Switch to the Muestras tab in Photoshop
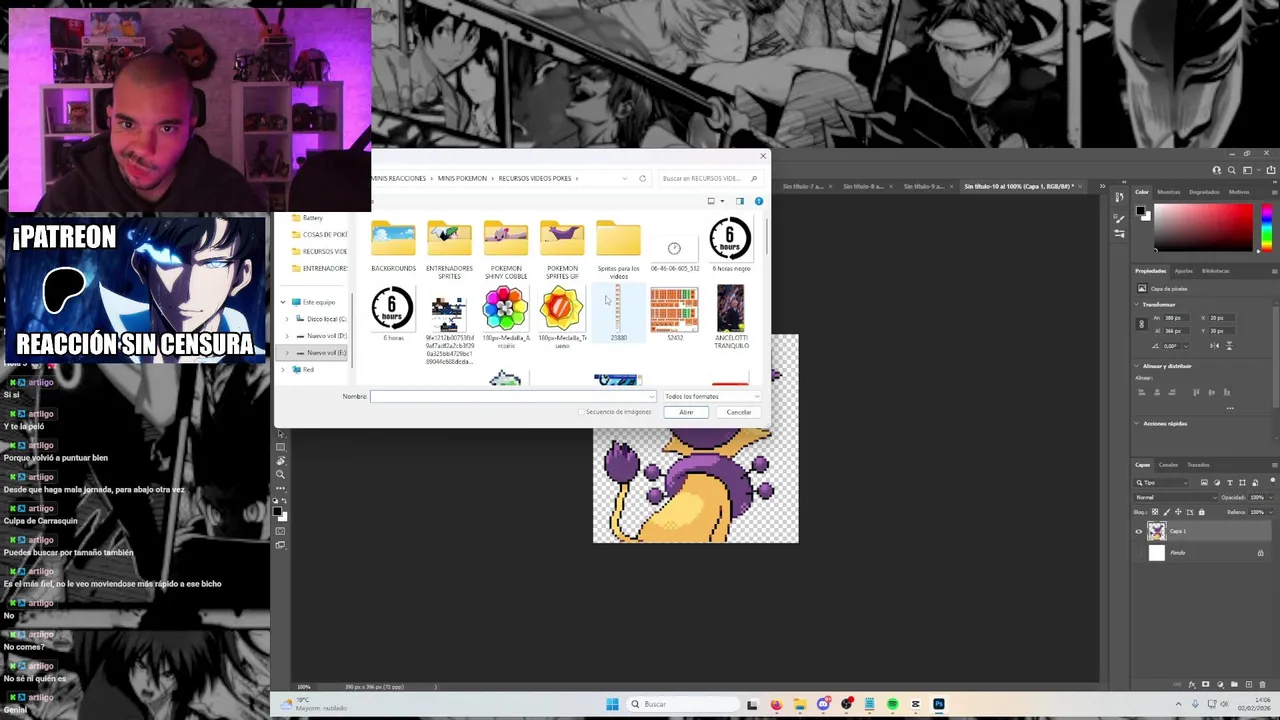Viewport: 1280px width, 720px height. (1168, 192)
